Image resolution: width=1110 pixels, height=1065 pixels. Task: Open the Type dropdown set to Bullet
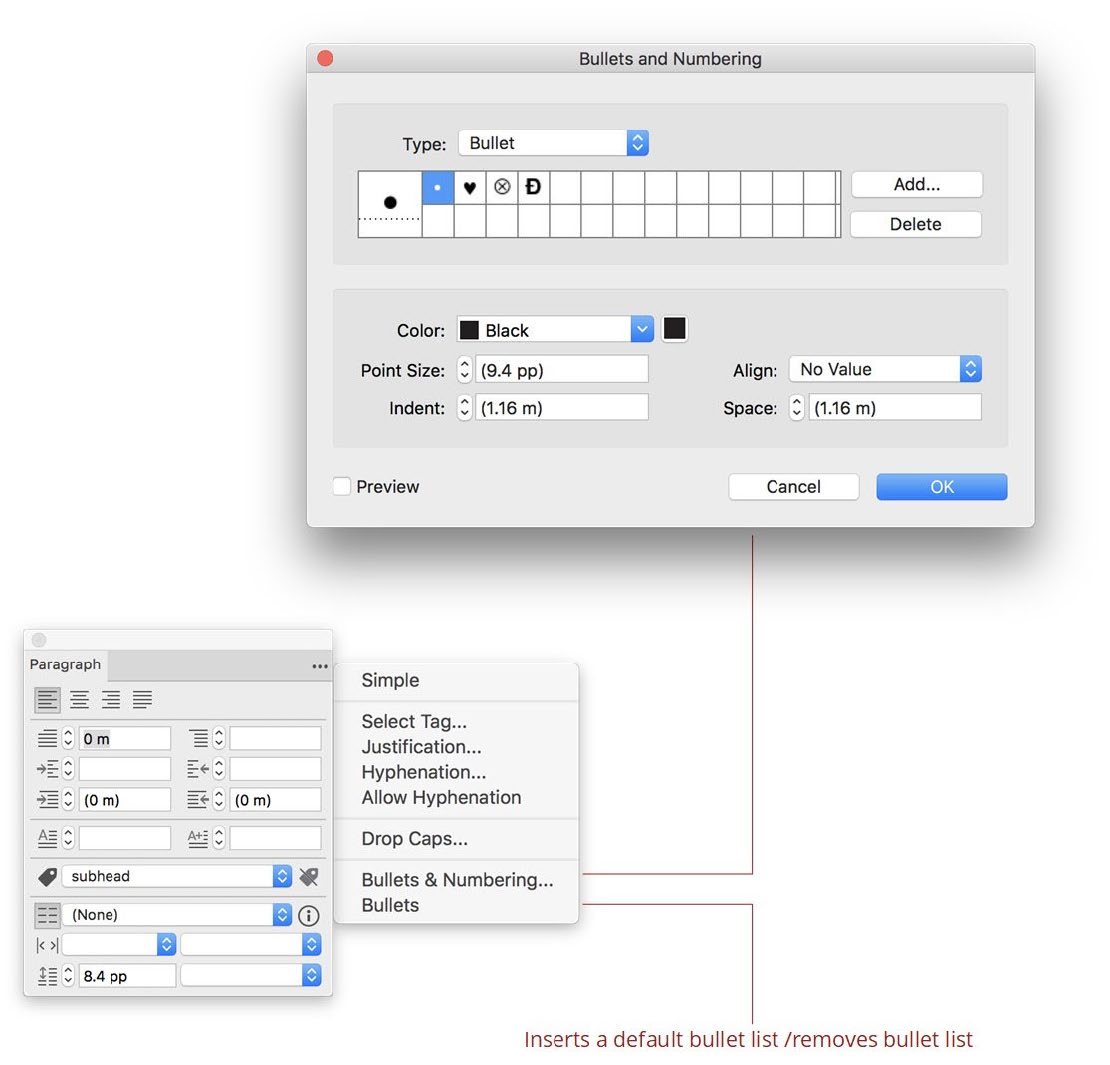pyautogui.click(x=553, y=143)
